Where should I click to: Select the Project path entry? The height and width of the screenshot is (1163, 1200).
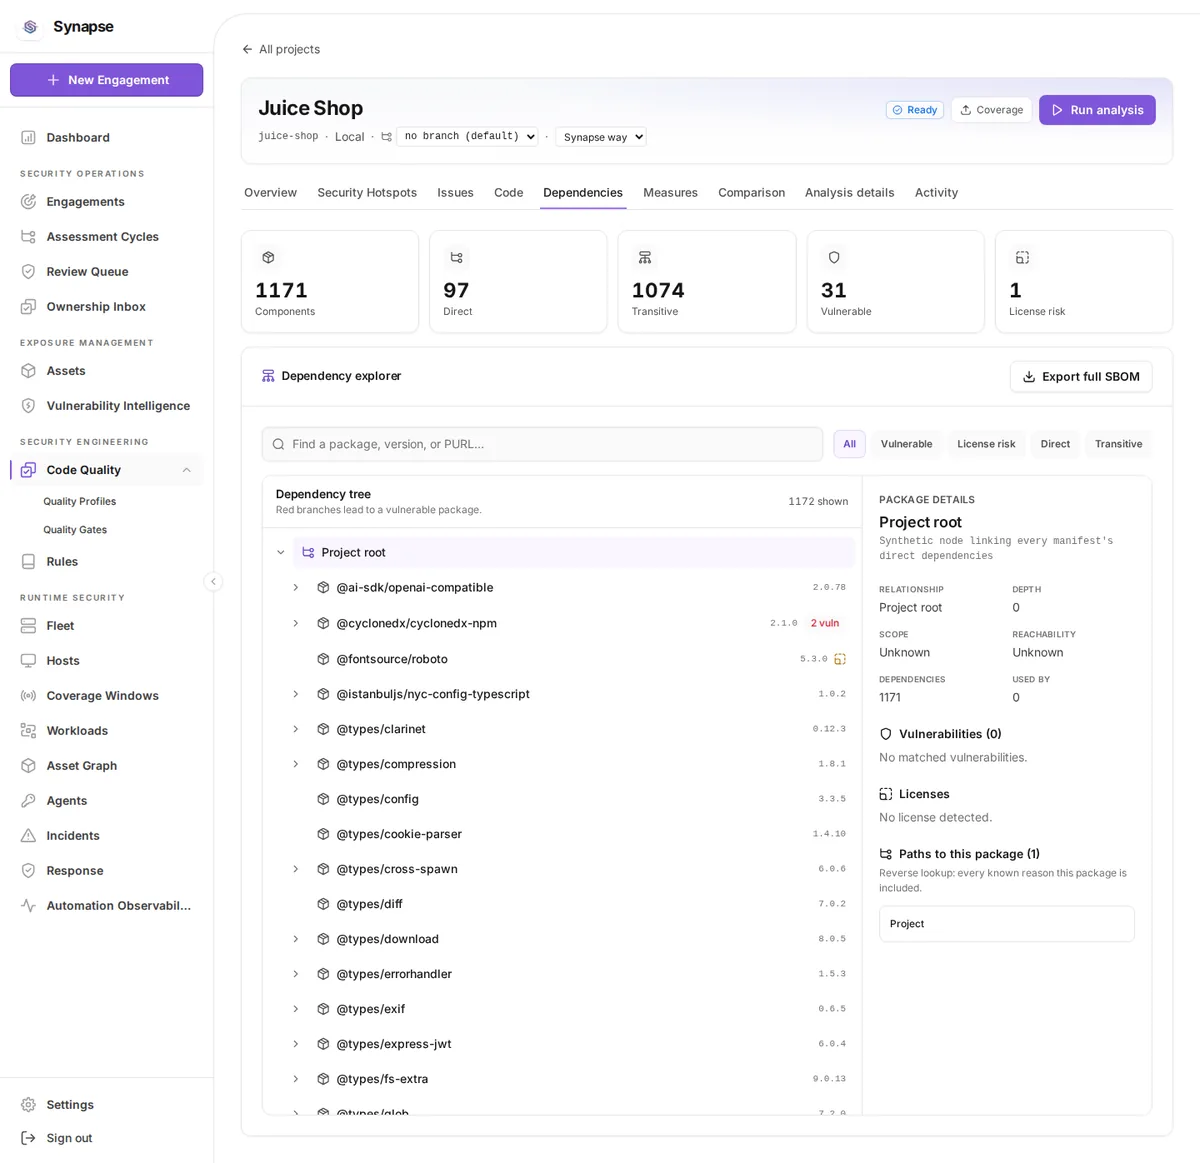click(1006, 924)
